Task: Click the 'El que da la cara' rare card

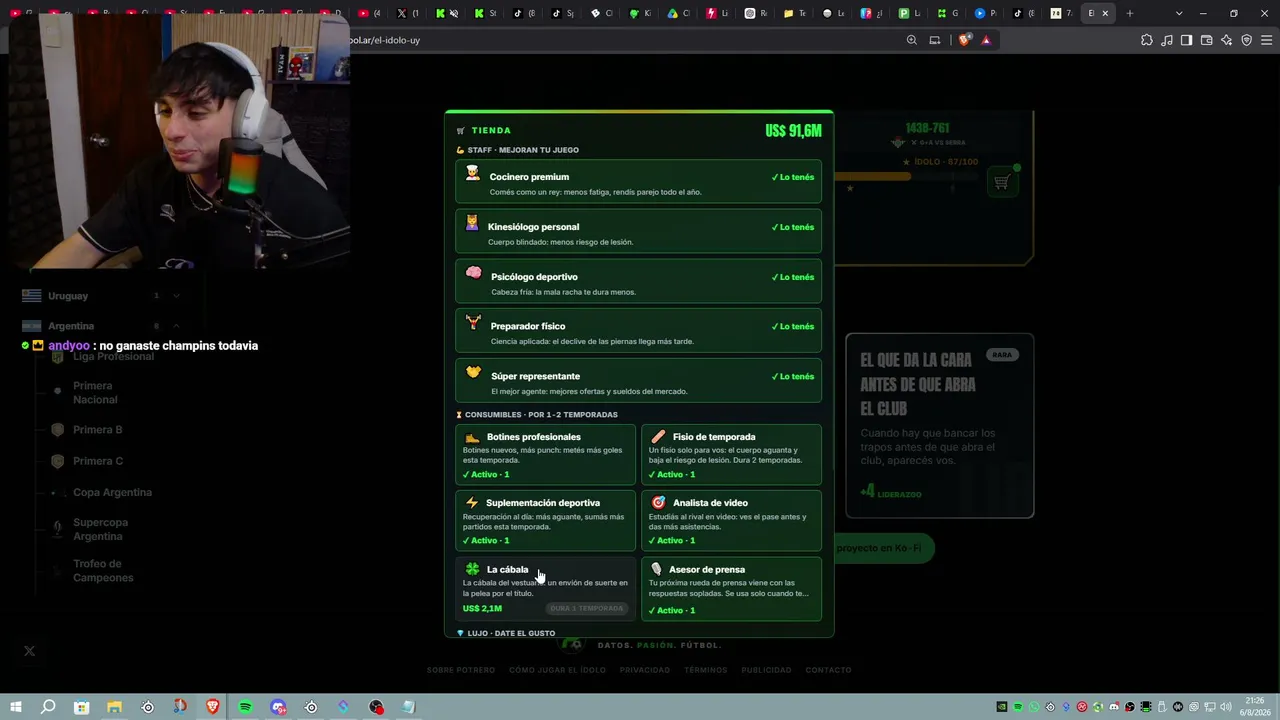Action: click(940, 426)
